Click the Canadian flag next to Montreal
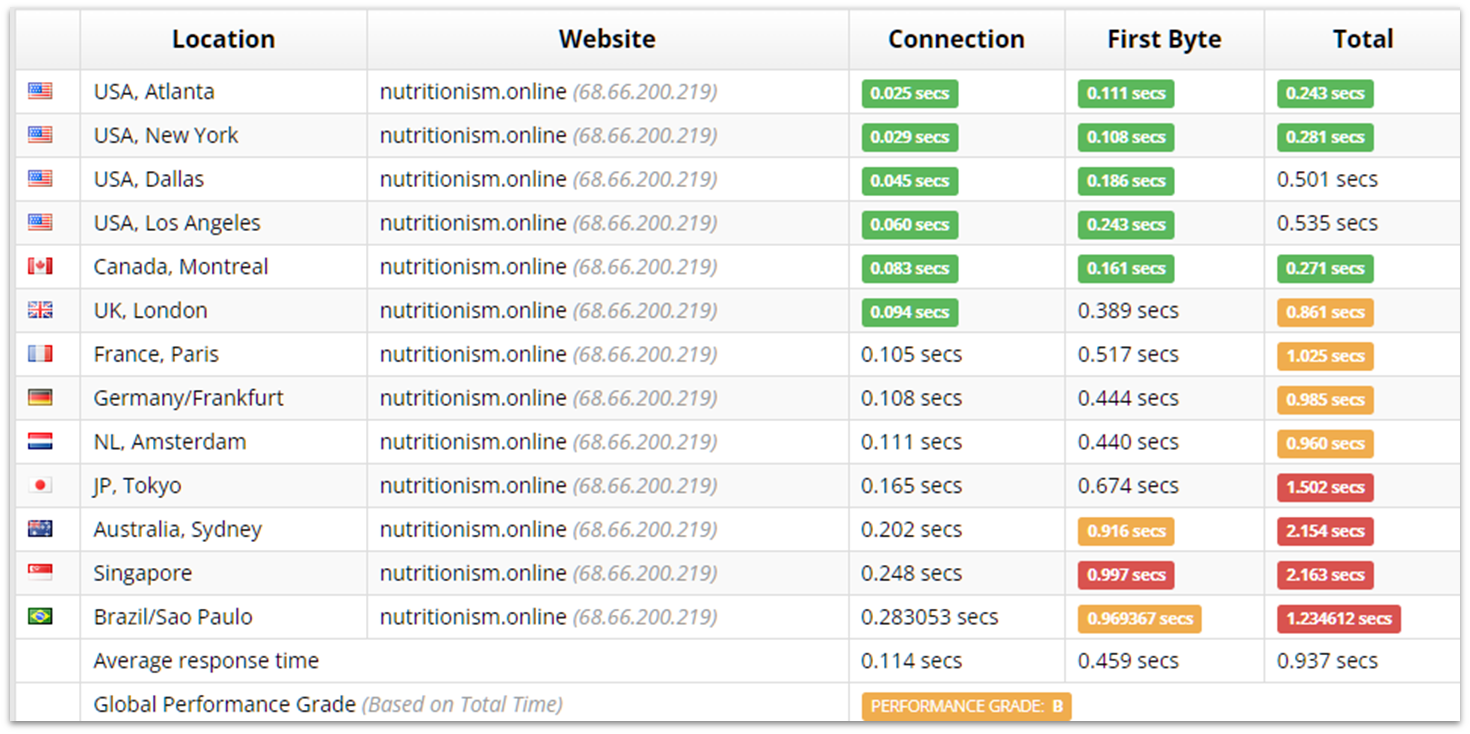 40,266
